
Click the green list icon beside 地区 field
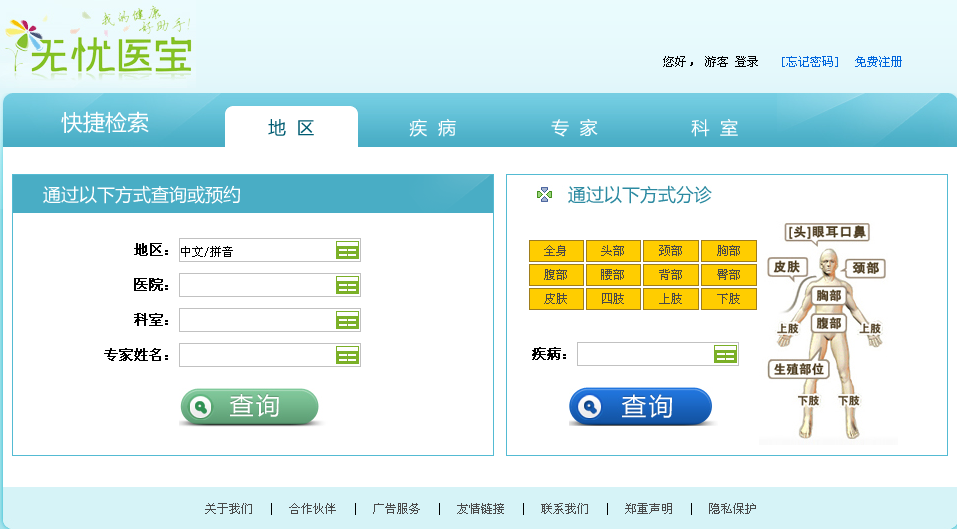point(347,251)
